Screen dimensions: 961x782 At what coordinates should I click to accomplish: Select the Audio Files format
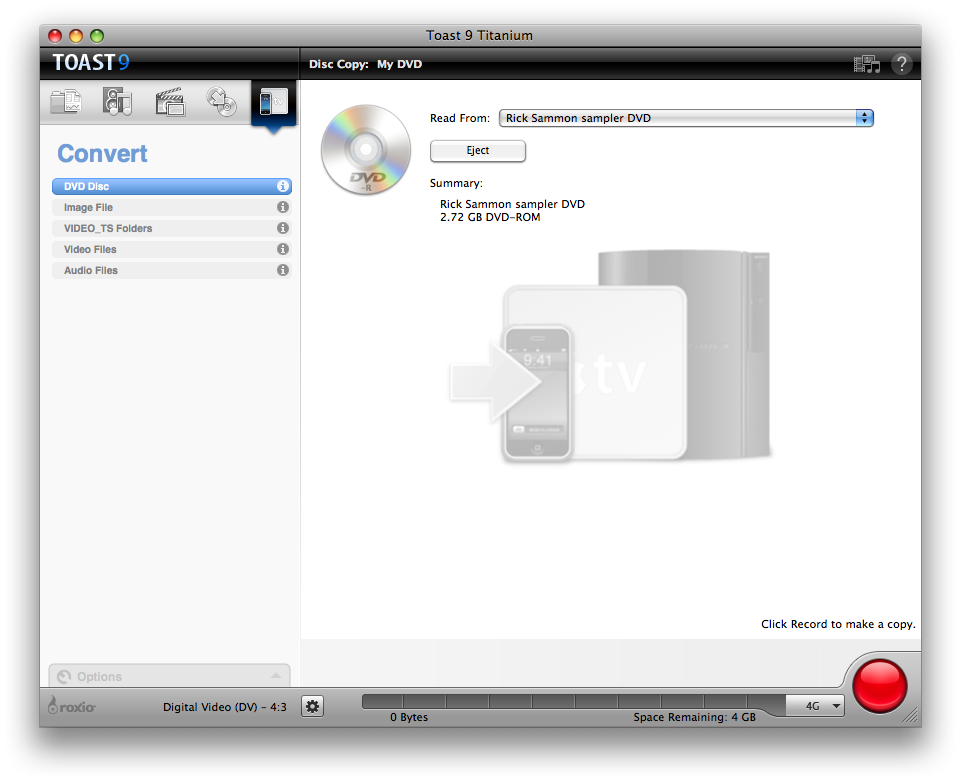[x=172, y=270]
